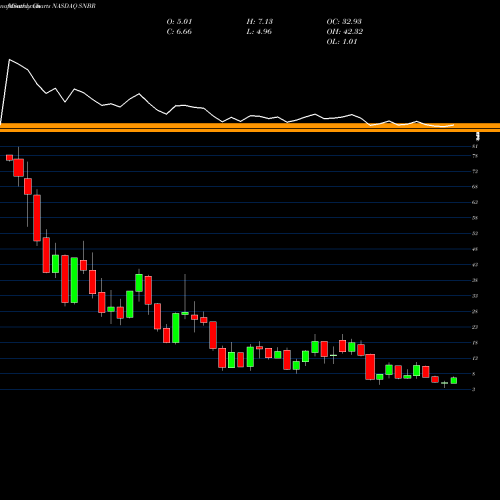The height and width of the screenshot is (500, 500).
Task: Click the 68 price axis label
Action: [x=475, y=187]
